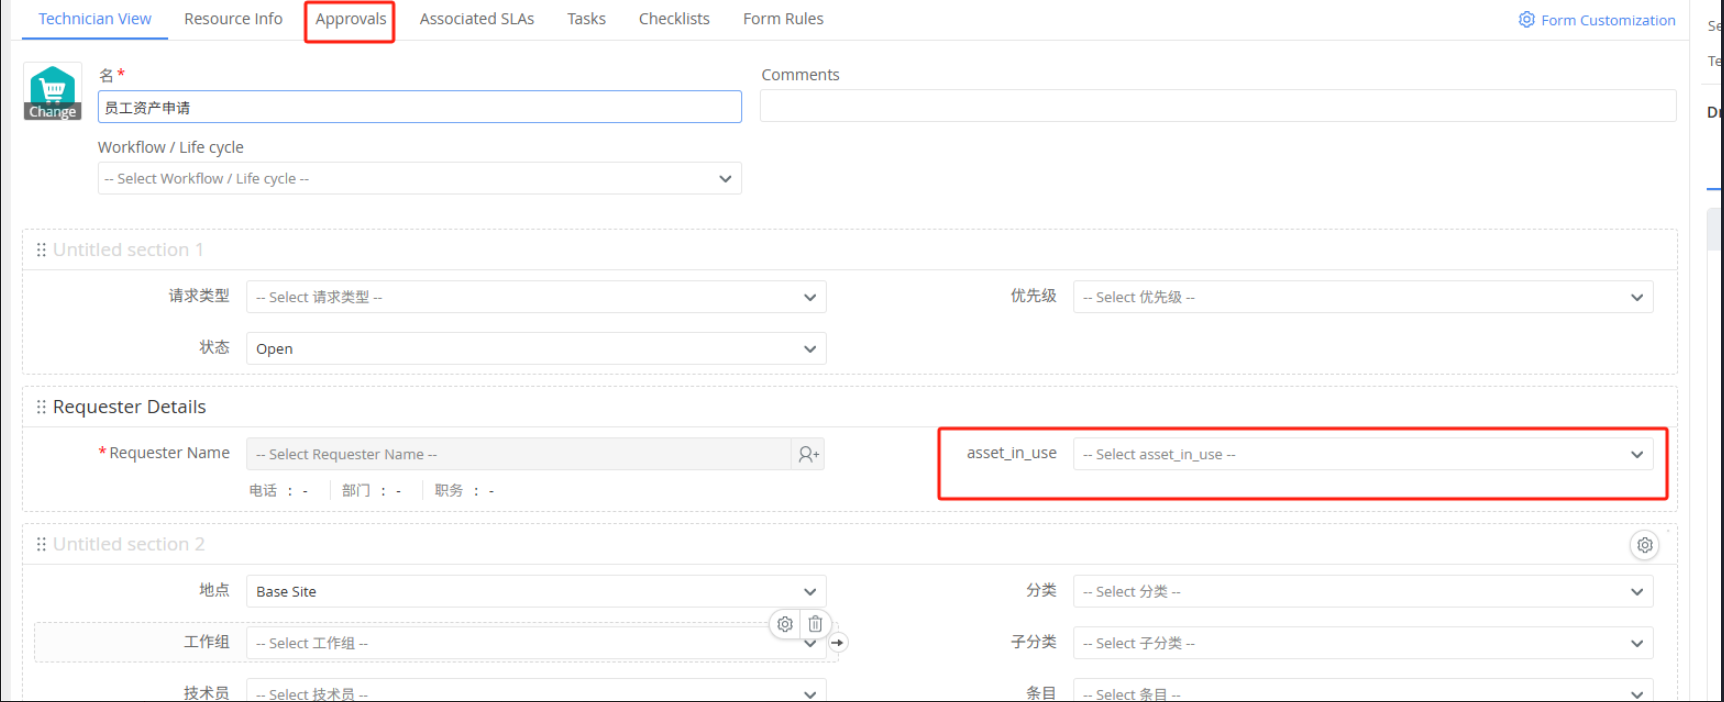Open the 优先级 priority dropdown
The height and width of the screenshot is (702, 1724).
(x=1362, y=297)
